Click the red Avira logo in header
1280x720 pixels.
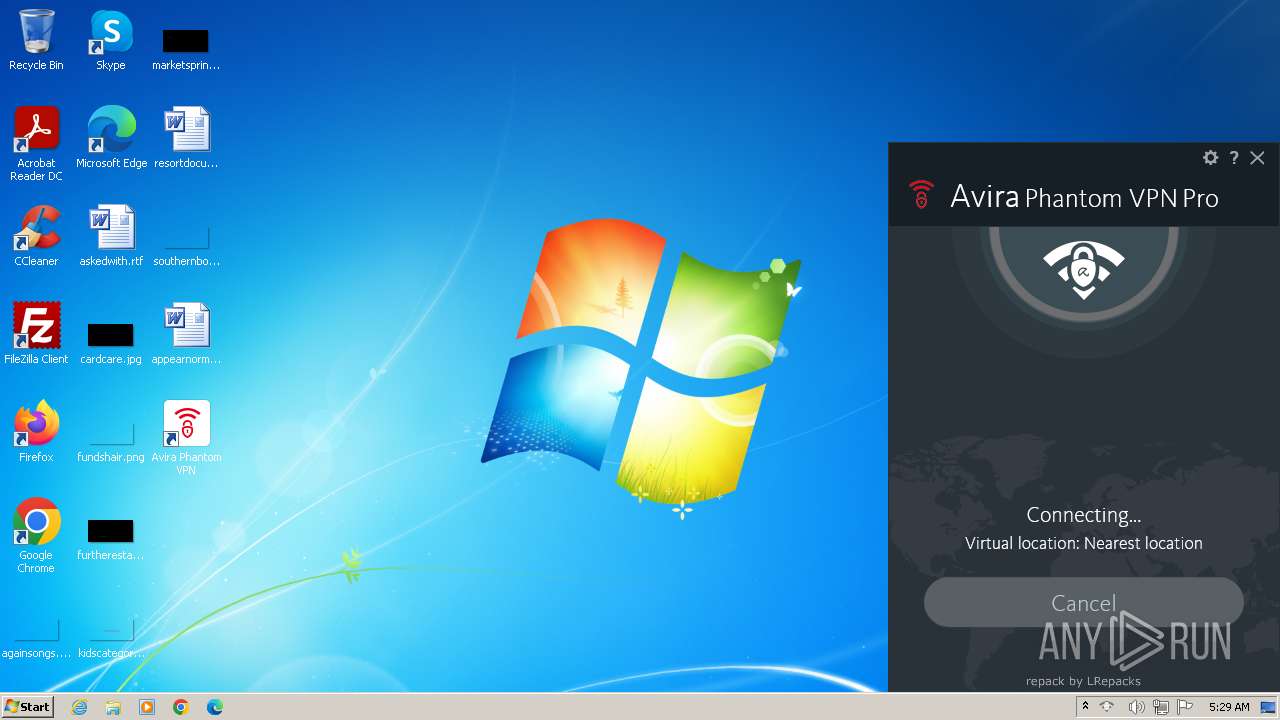(921, 195)
